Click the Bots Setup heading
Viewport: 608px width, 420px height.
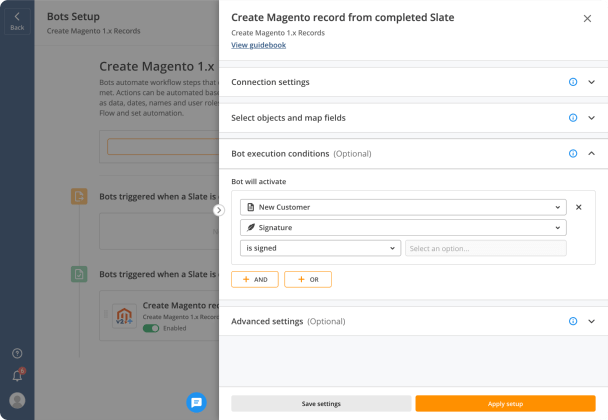[73, 17]
